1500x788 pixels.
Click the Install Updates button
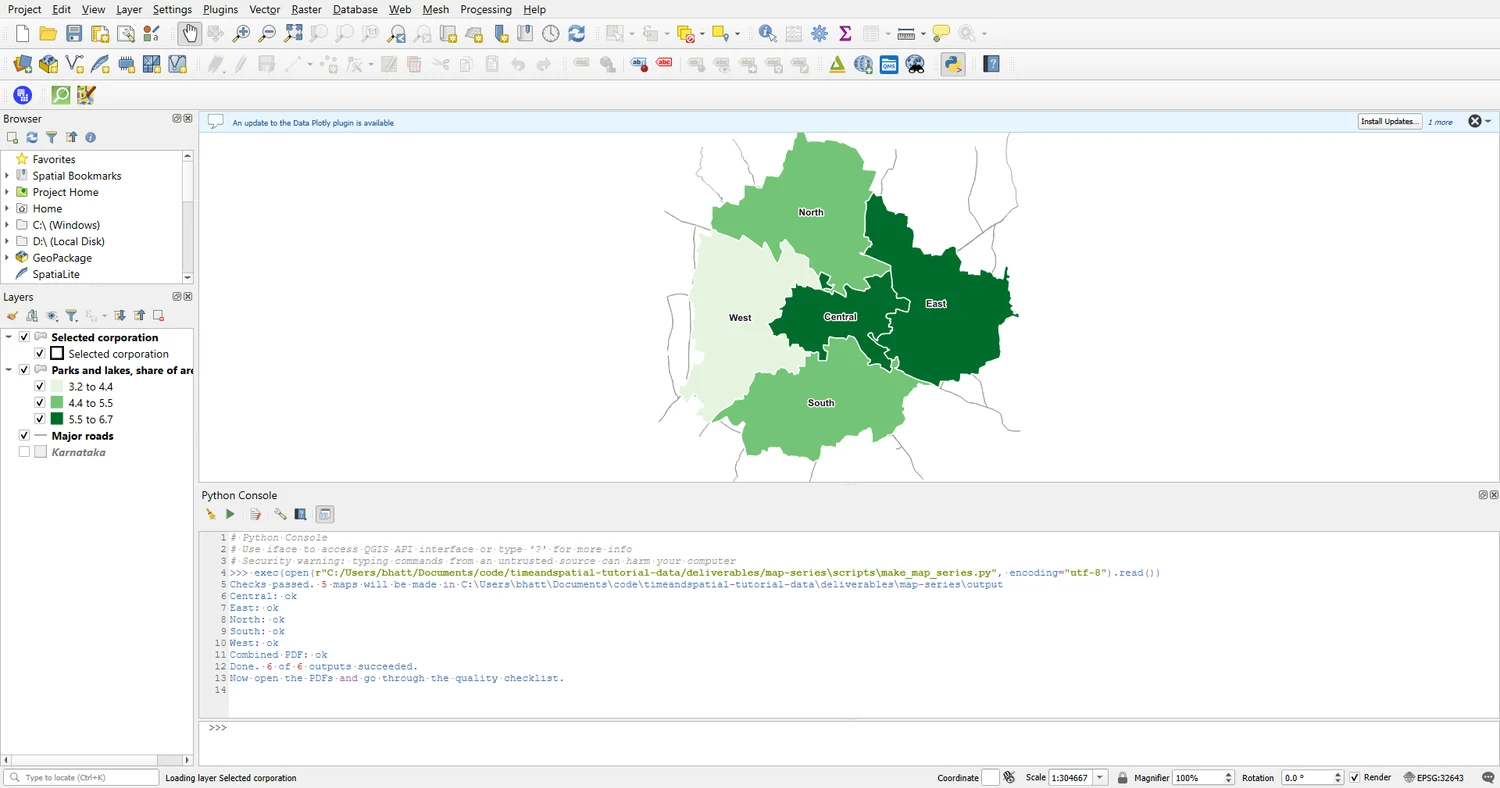[x=1389, y=121]
